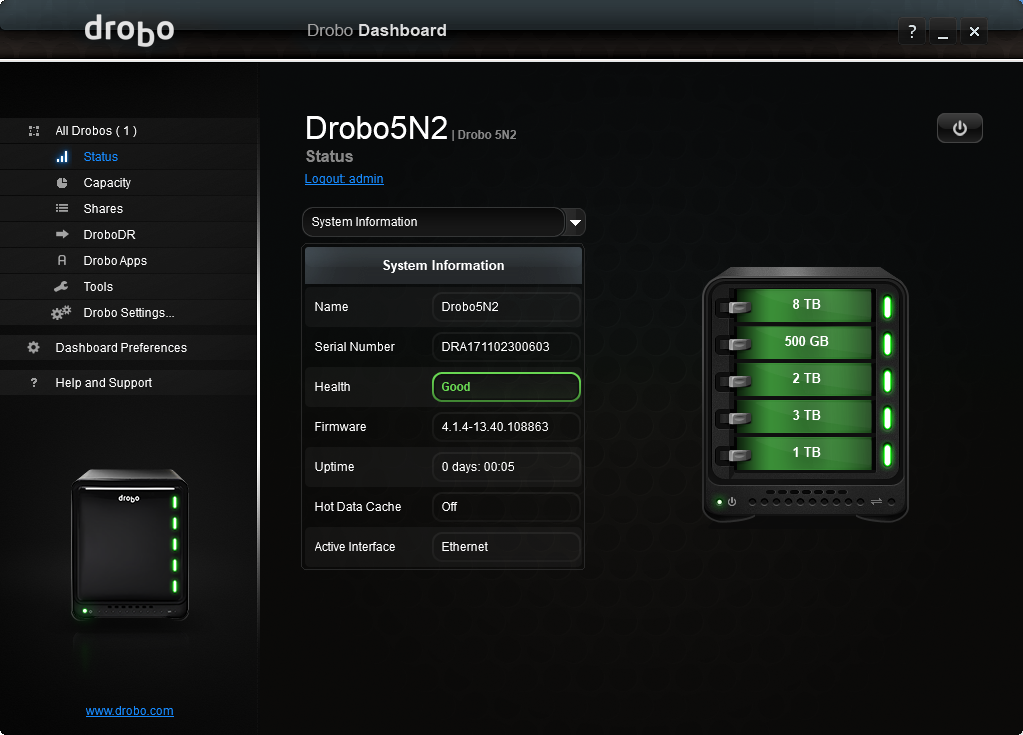Click the serial number DRA171102300603
Viewport: 1023px width, 735px height.
coord(506,347)
